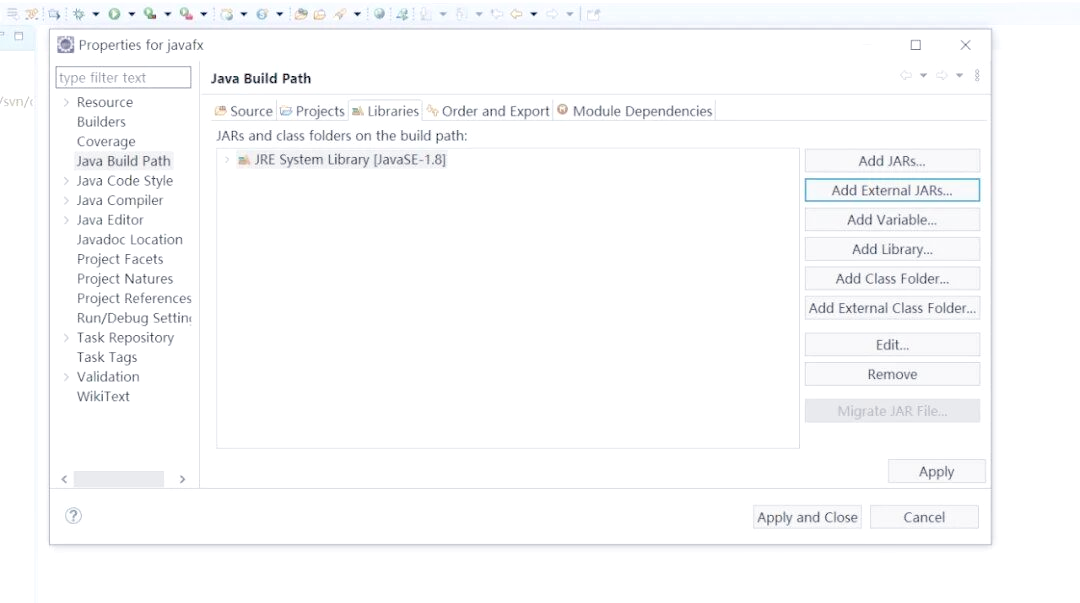The width and height of the screenshot is (1080, 603).
Task: Click the help question mark icon
Action: [x=73, y=515]
